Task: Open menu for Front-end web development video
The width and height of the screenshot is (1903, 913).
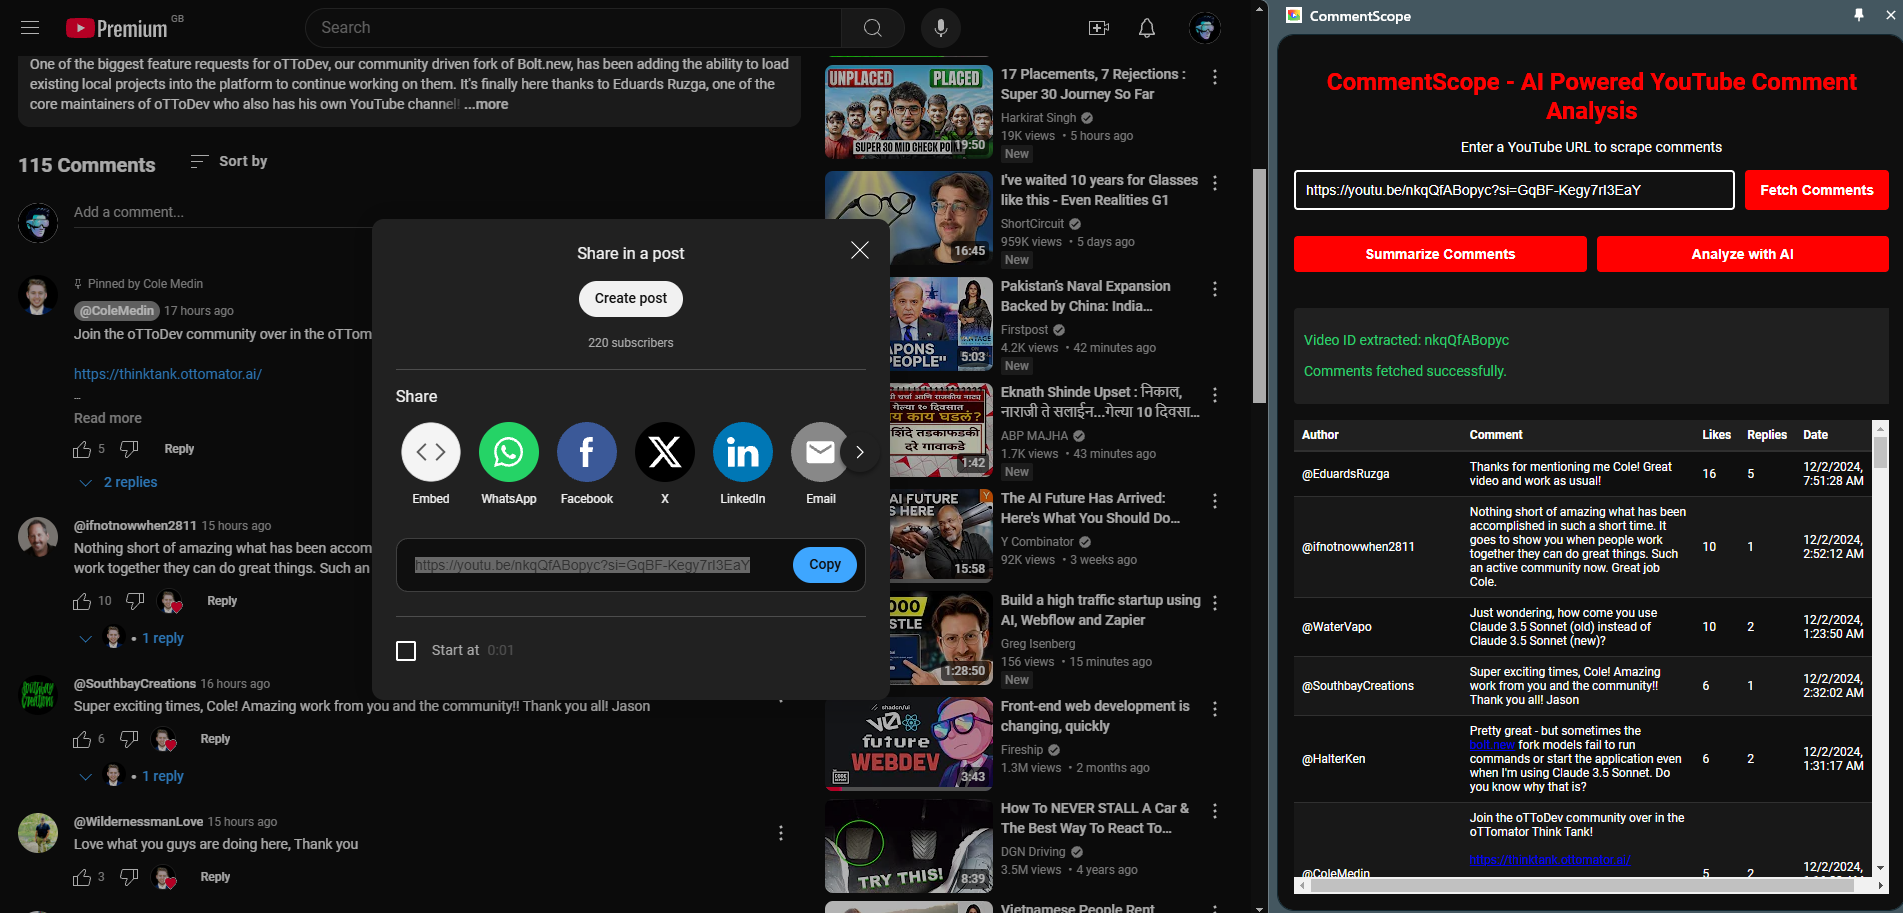Action: point(1215,709)
